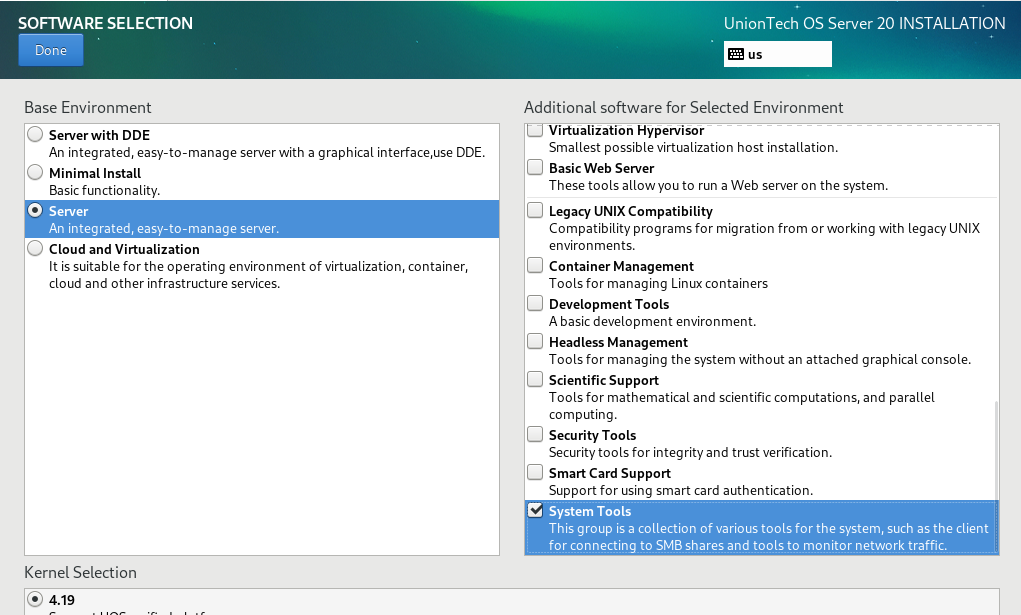
Task: Open the us keyboard layout selector
Action: point(777,54)
